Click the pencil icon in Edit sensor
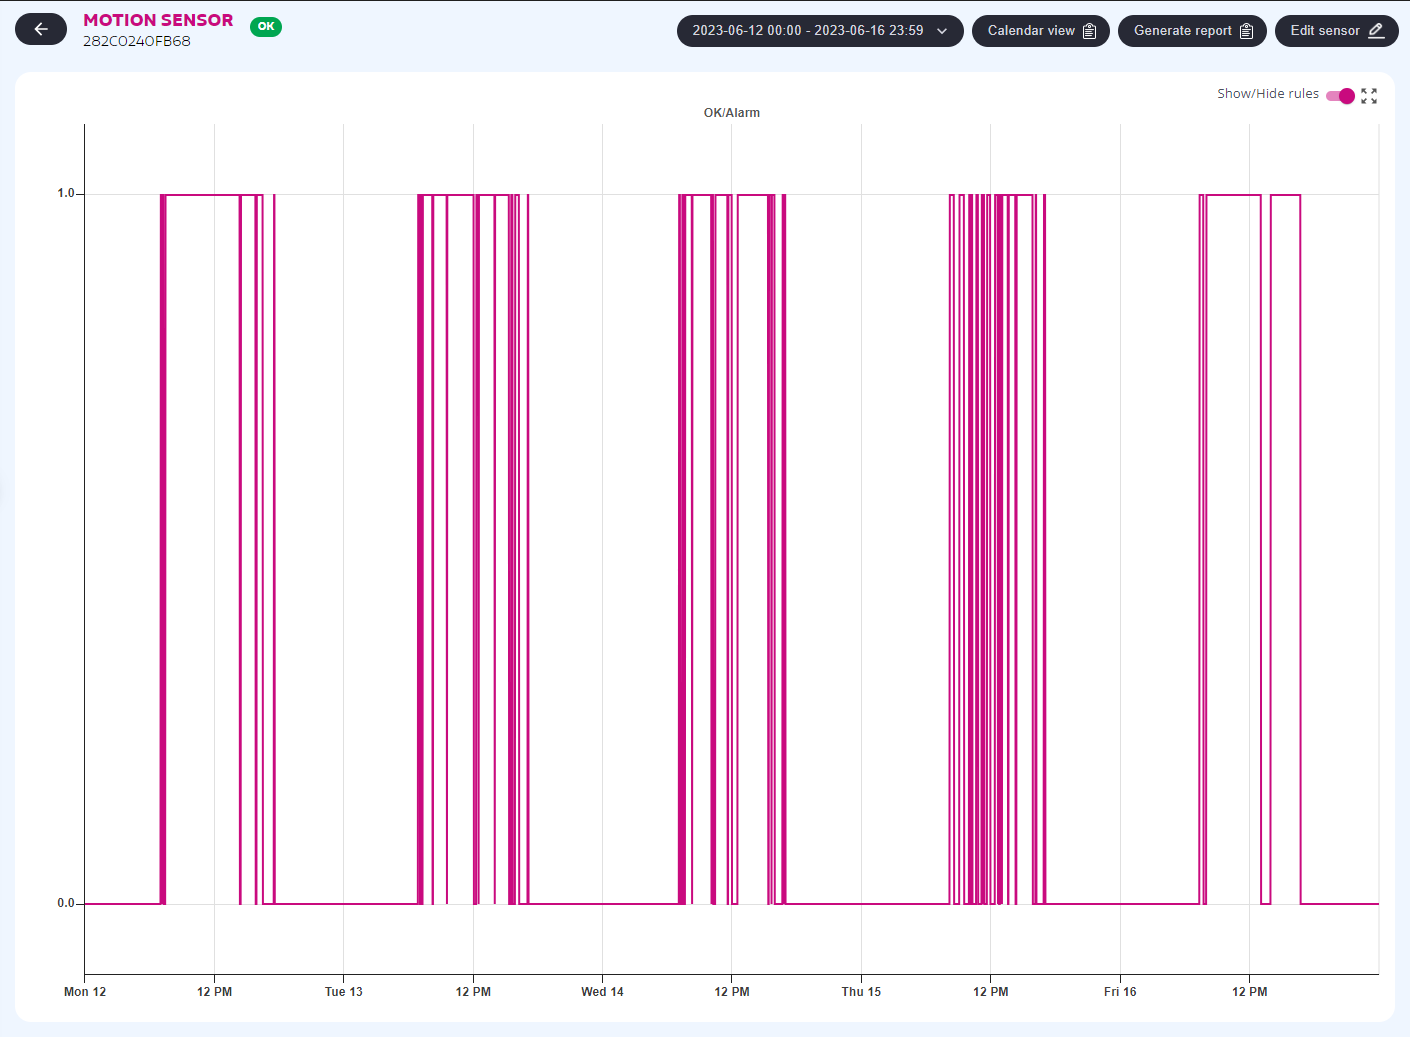 pos(1376,31)
